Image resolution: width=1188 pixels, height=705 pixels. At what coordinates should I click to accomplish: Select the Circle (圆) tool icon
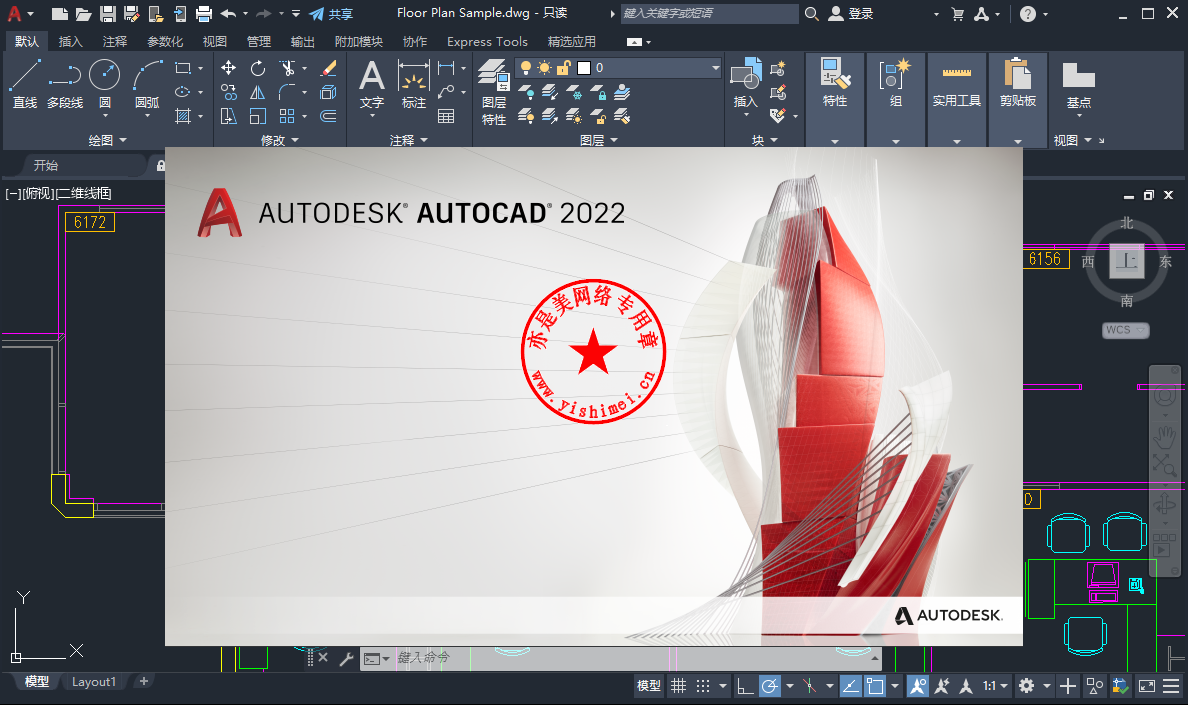[105, 76]
